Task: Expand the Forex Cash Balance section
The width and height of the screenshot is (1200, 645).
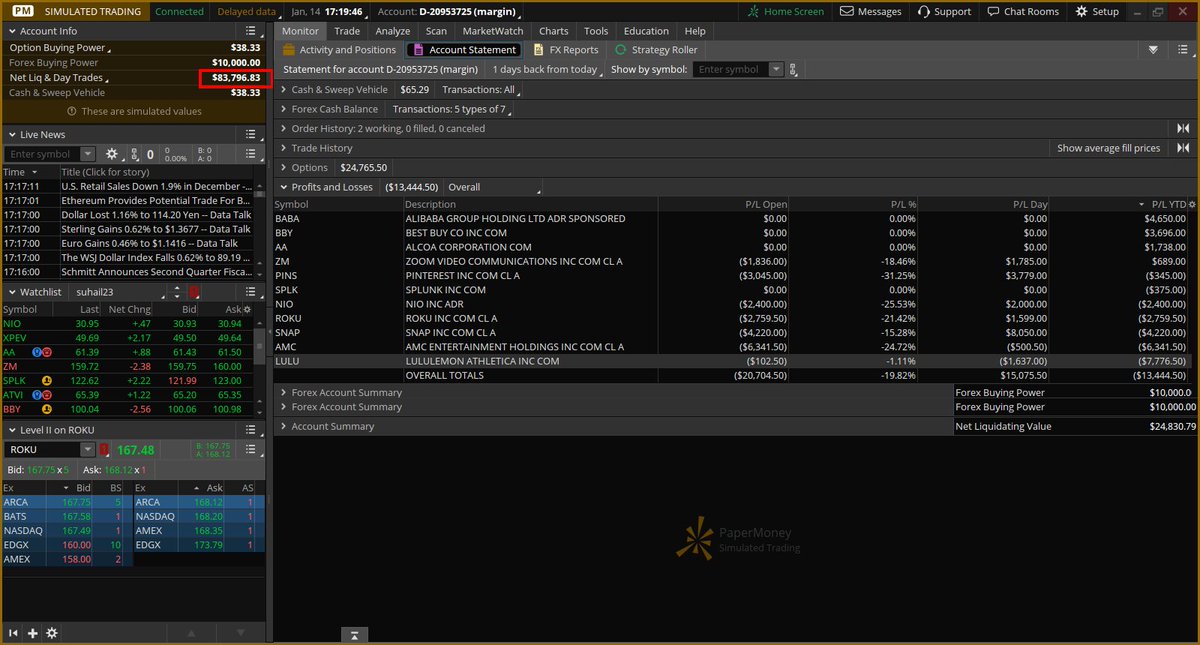Action: point(283,109)
